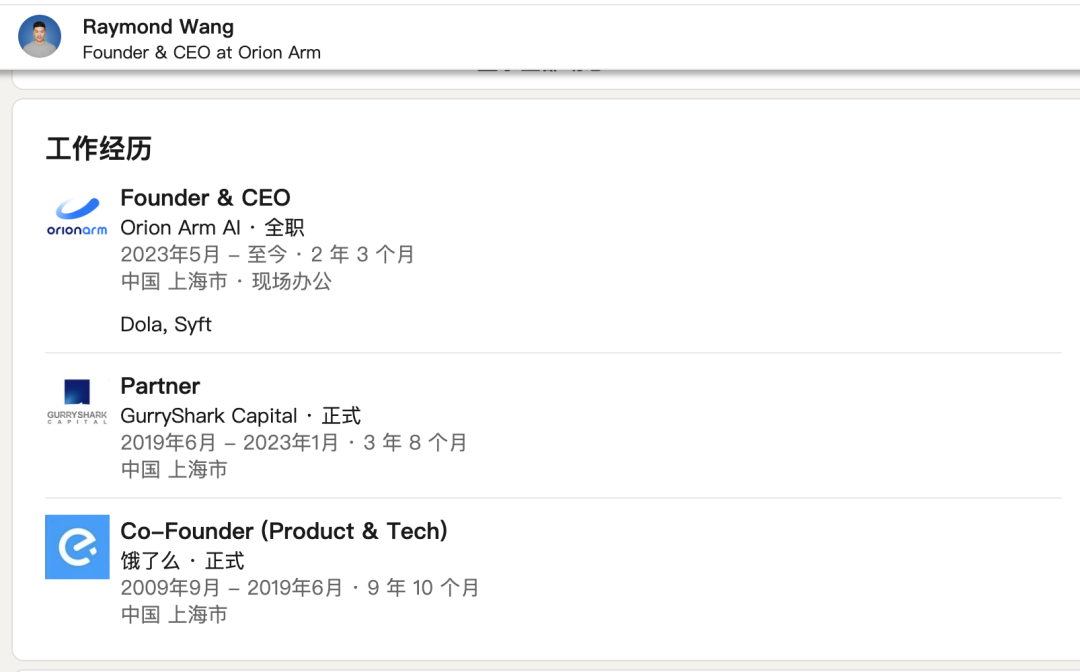Click the Raymond Wang name in header
This screenshot has width=1080, height=672.
point(157,26)
